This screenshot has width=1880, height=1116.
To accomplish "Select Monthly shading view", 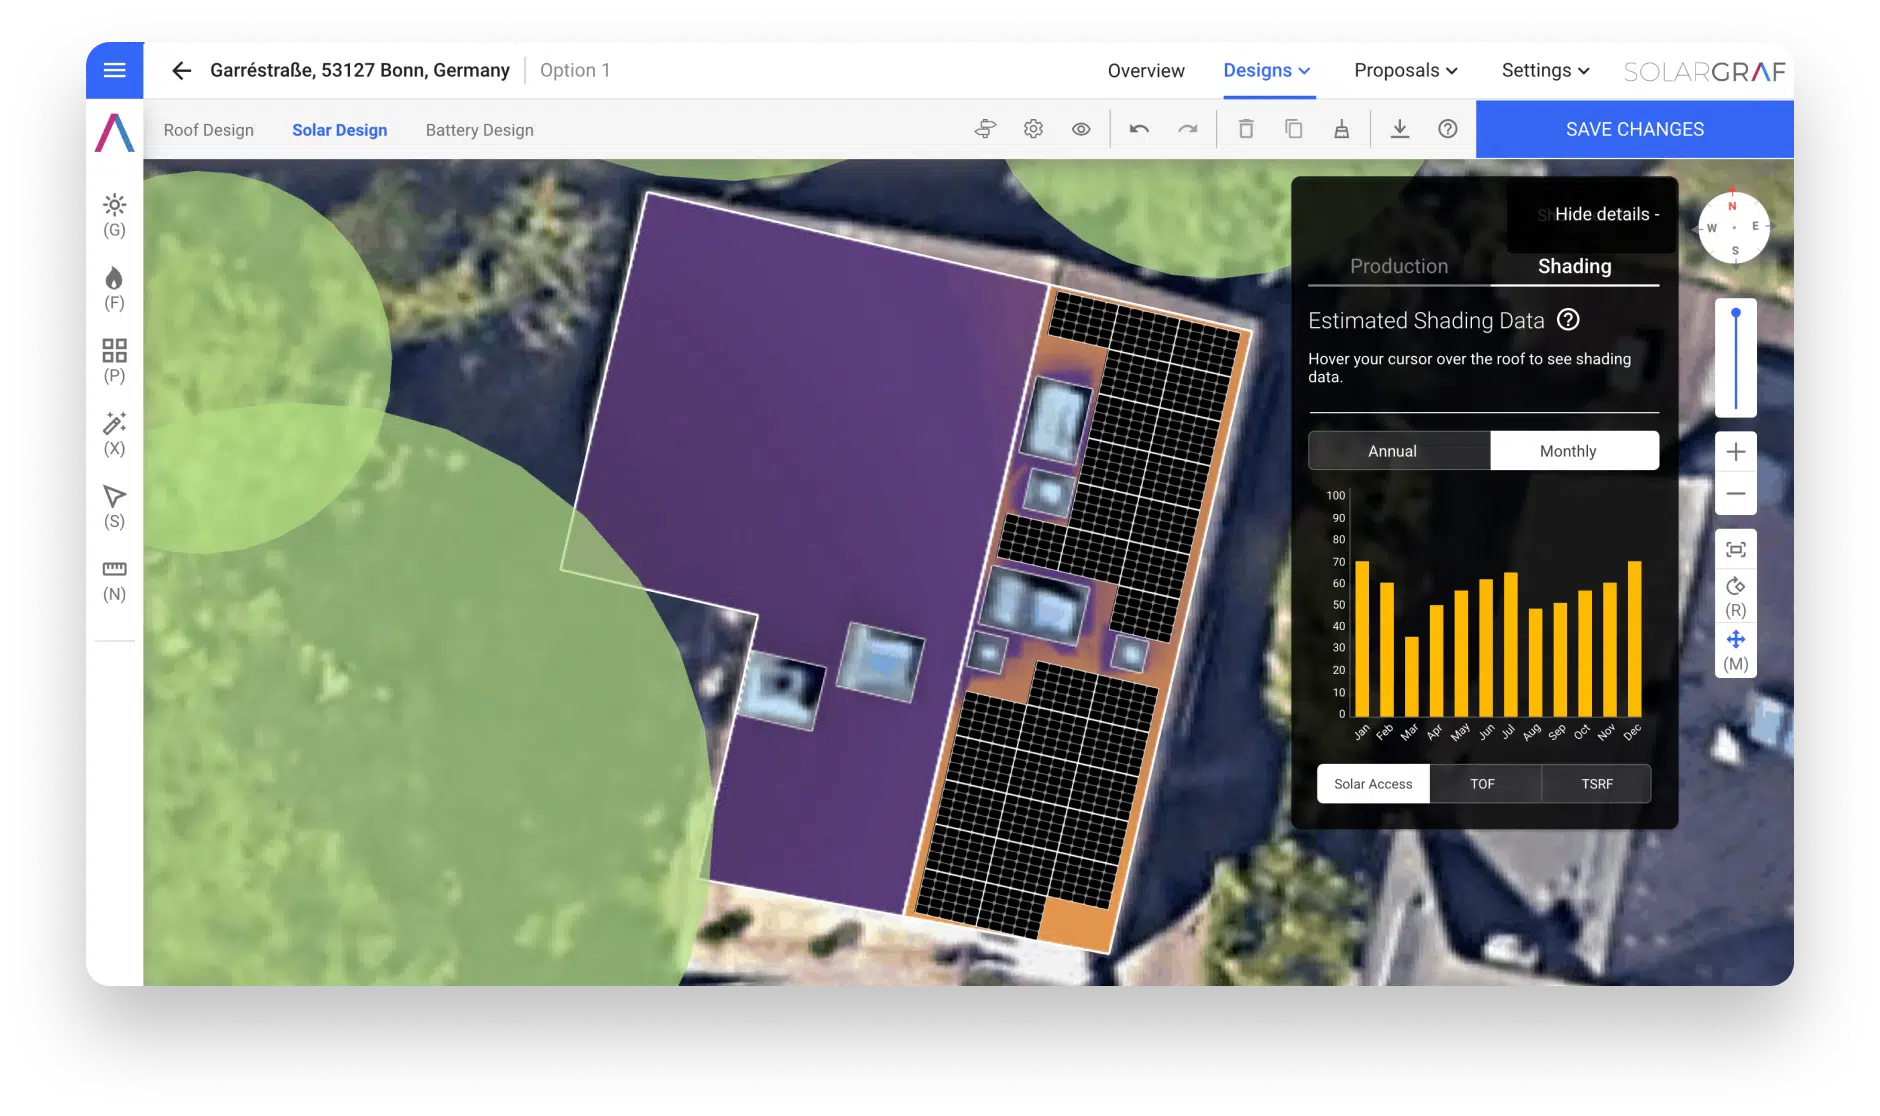I will click(x=1574, y=451).
